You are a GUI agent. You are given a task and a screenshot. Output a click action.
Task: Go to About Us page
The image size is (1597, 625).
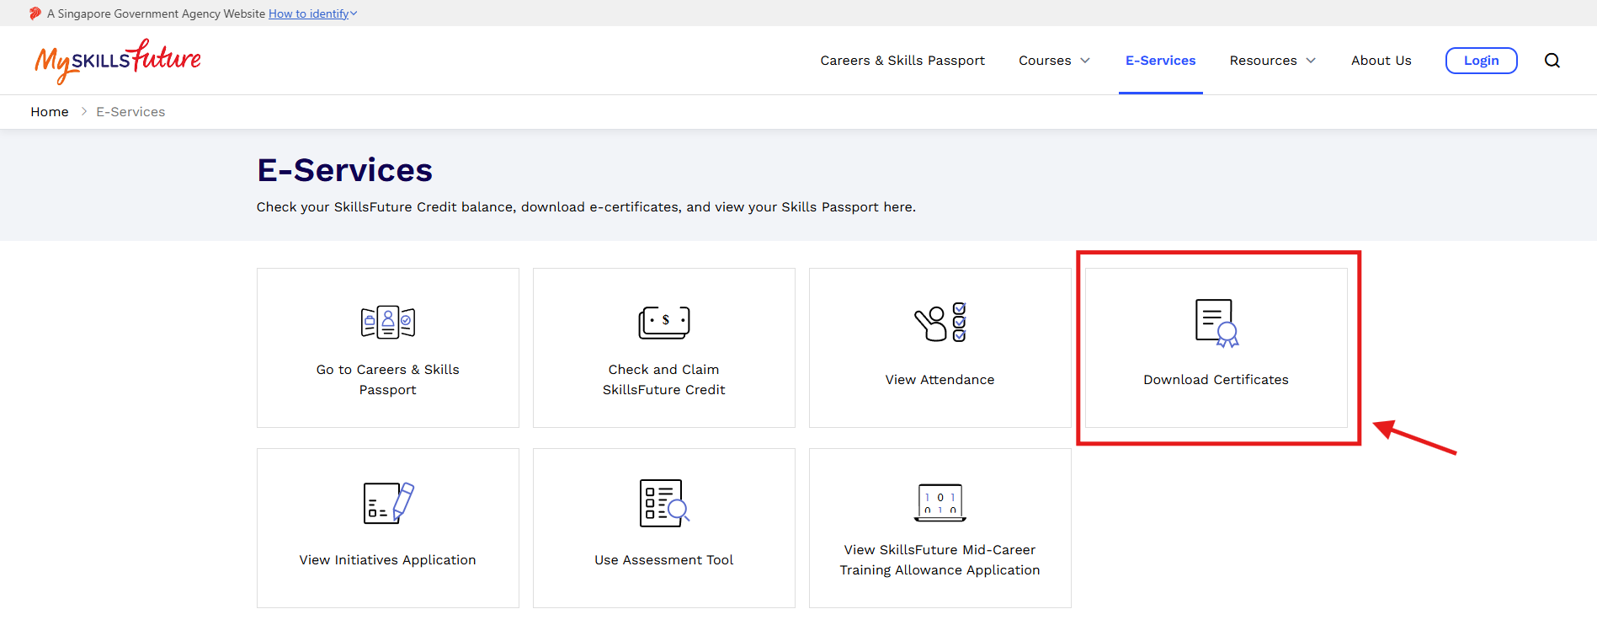tap(1381, 61)
